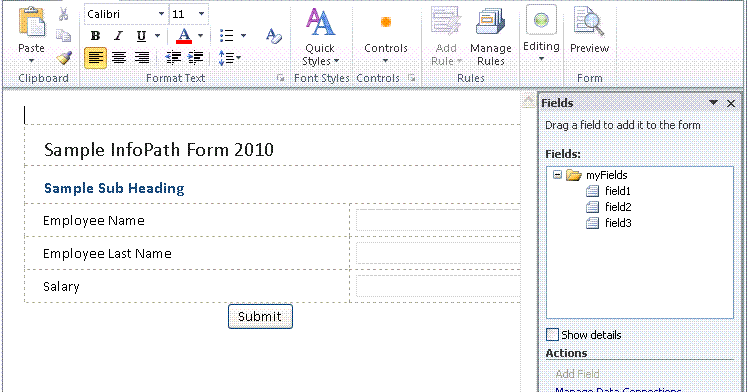Select Align Right paragraph alignment

[x=141, y=58]
